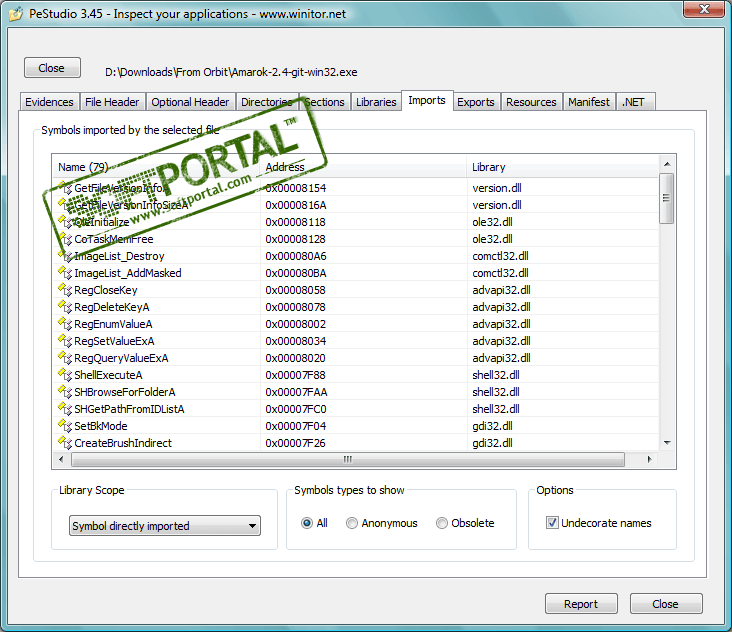The image size is (732, 632).
Task: Click the SHGetPathFromIDListA name
Action: (x=129, y=409)
